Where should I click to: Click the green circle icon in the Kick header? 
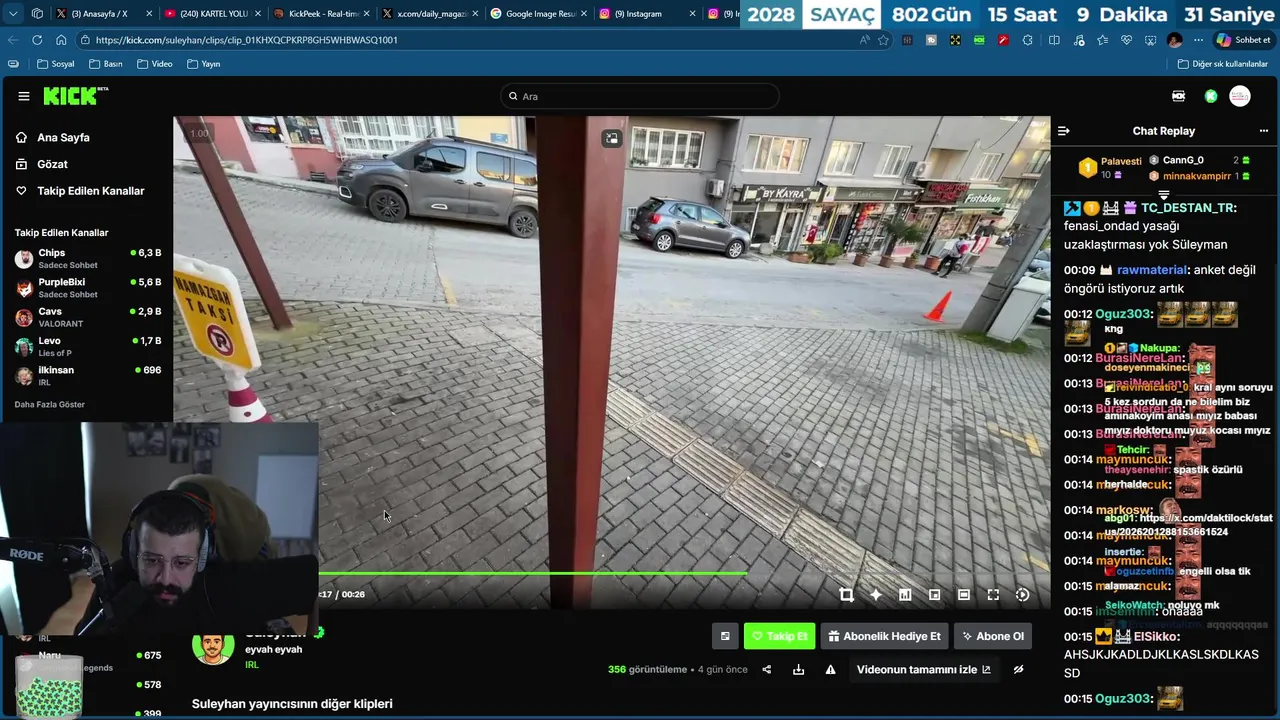pyautogui.click(x=1211, y=96)
